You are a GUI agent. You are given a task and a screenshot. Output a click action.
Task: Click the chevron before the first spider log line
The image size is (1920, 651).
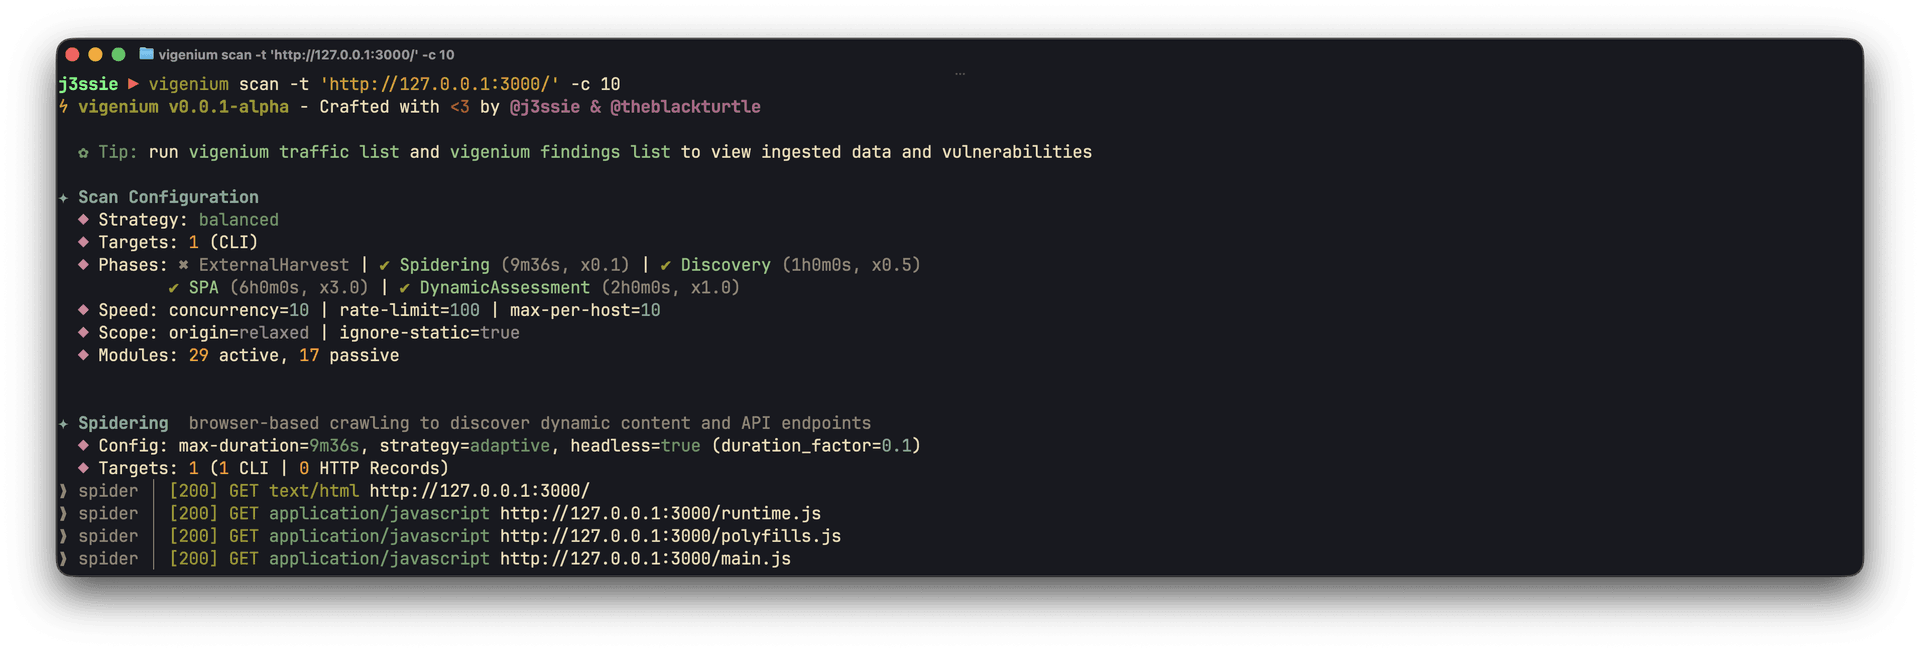click(x=62, y=490)
